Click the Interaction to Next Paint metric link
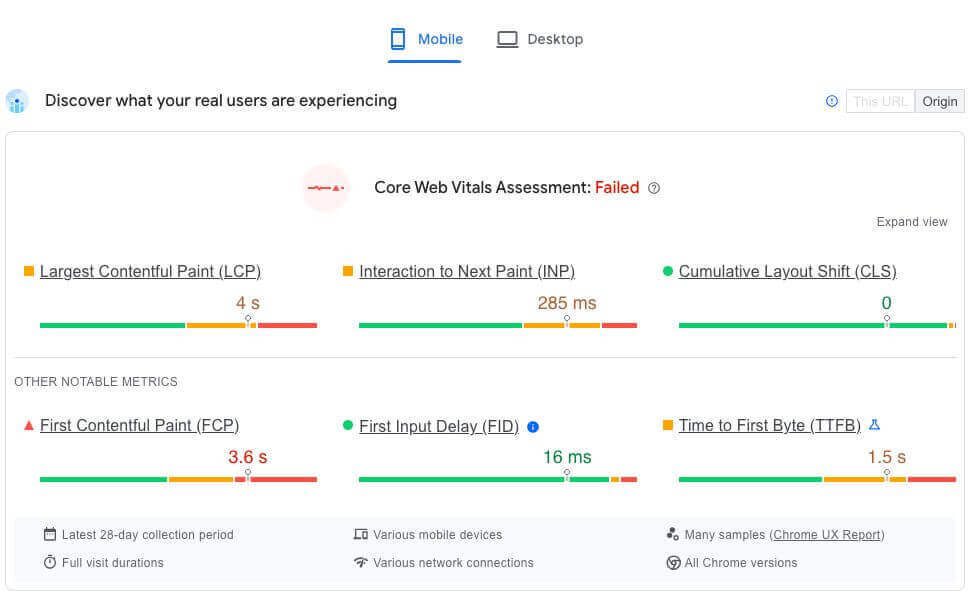The image size is (972, 591). tap(468, 271)
